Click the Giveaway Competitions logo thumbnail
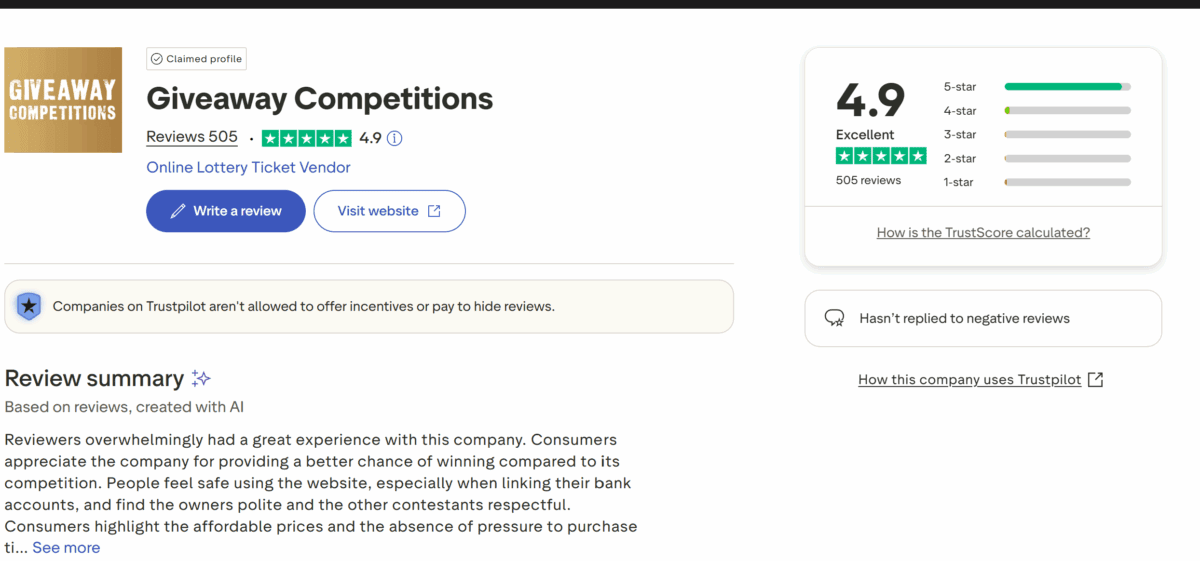Image resolution: width=1200 pixels, height=561 pixels. pyautogui.click(x=63, y=100)
